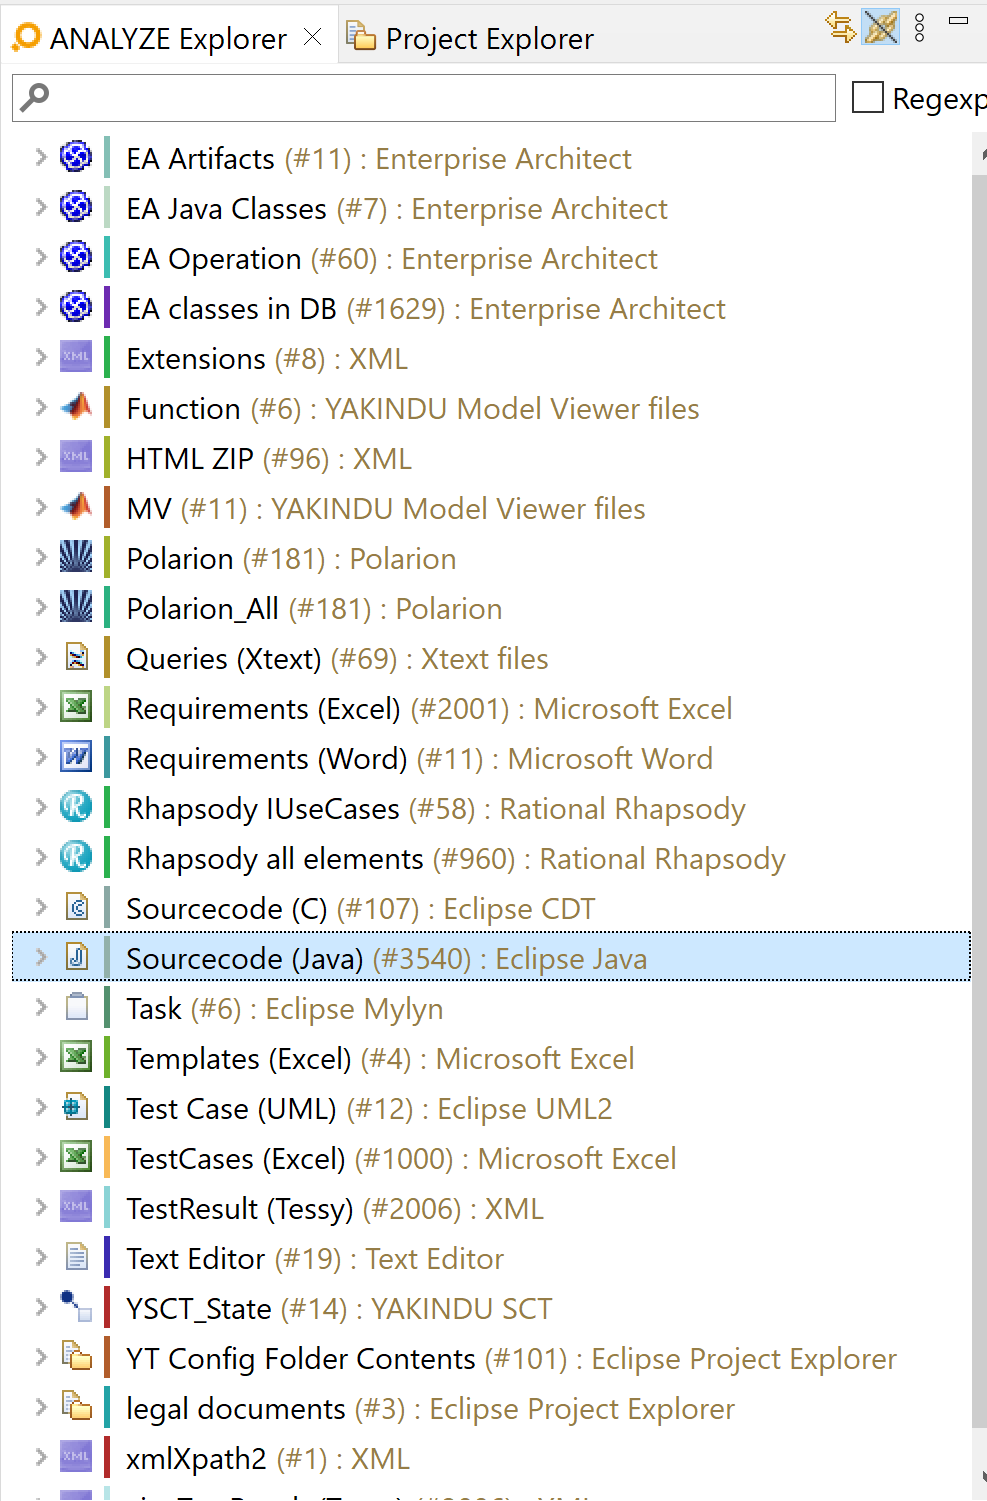Select the 'Rhapsody IUseCases' row text
This screenshot has height=1501, width=987.
pyautogui.click(x=263, y=809)
